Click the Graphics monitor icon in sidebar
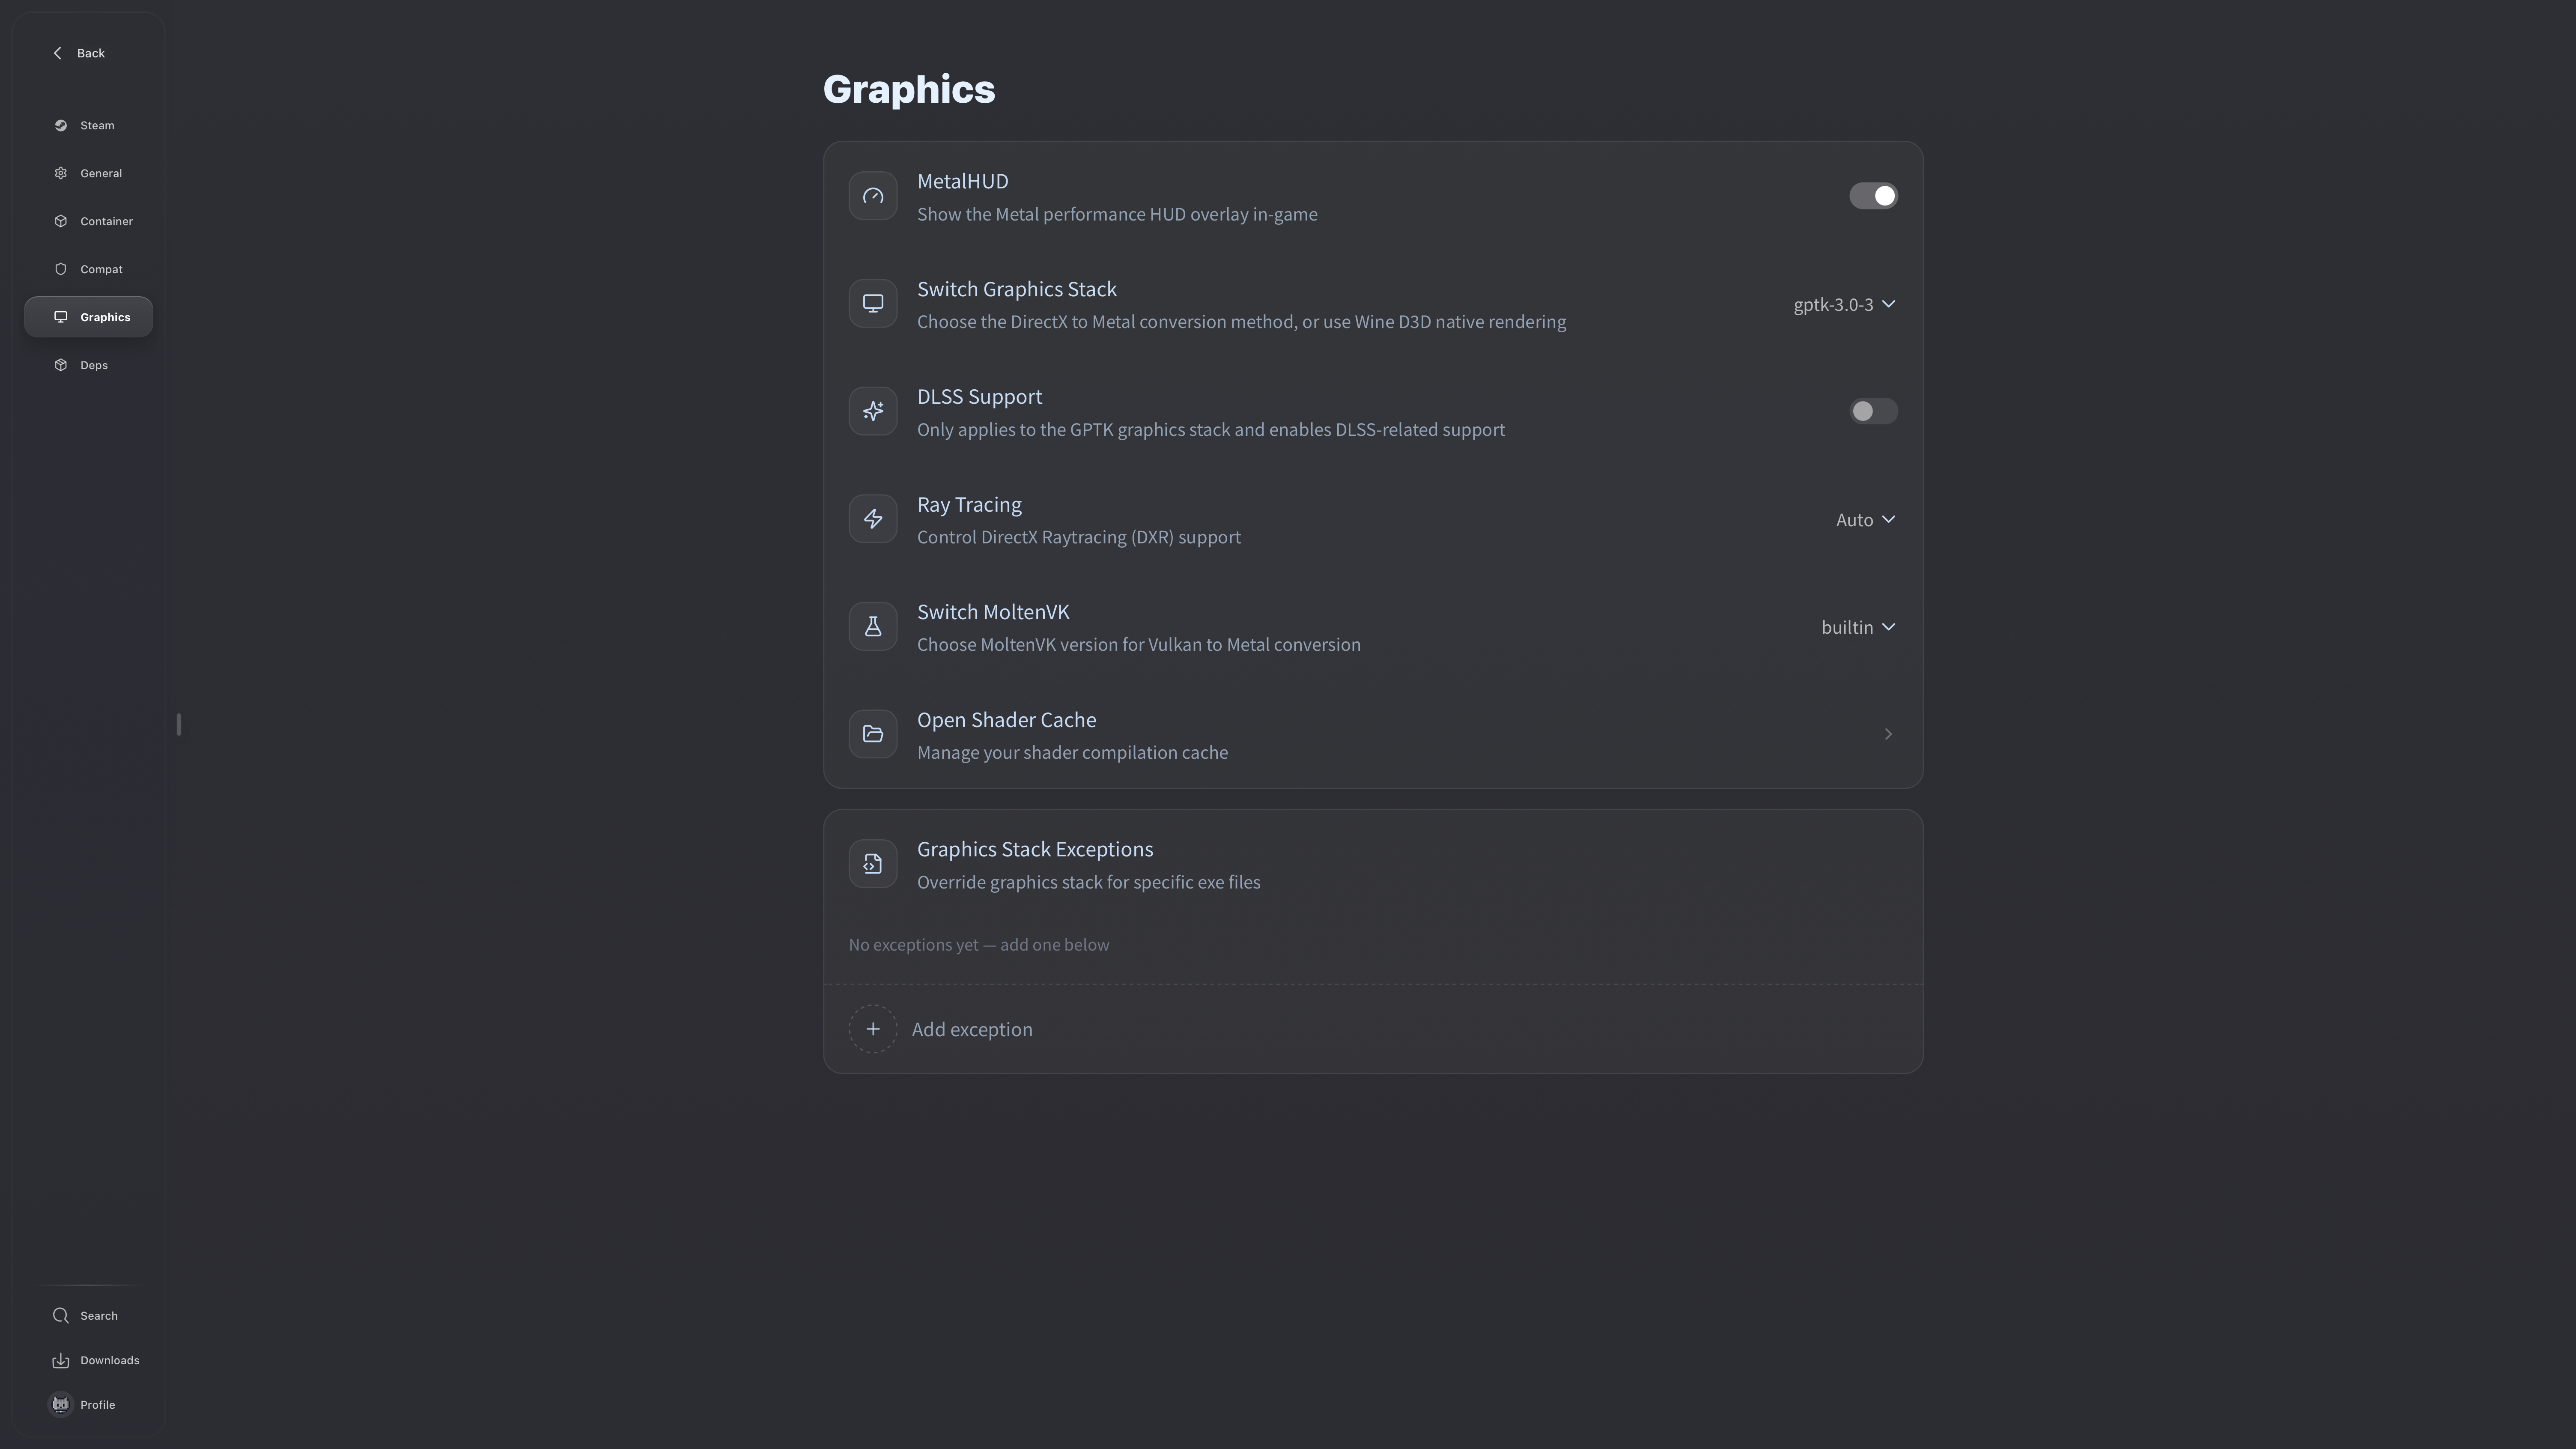This screenshot has width=2576, height=1449. pos(61,317)
